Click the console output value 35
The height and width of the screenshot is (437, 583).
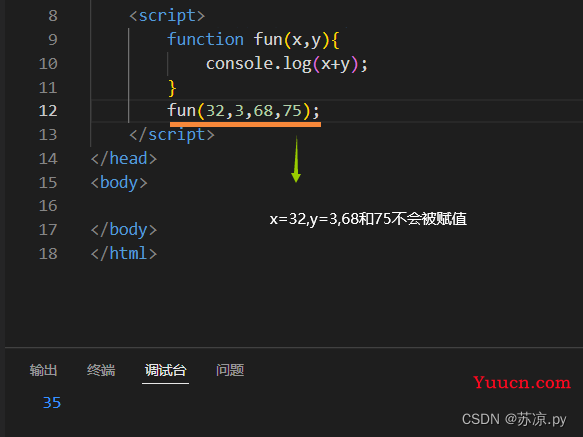pos(52,403)
